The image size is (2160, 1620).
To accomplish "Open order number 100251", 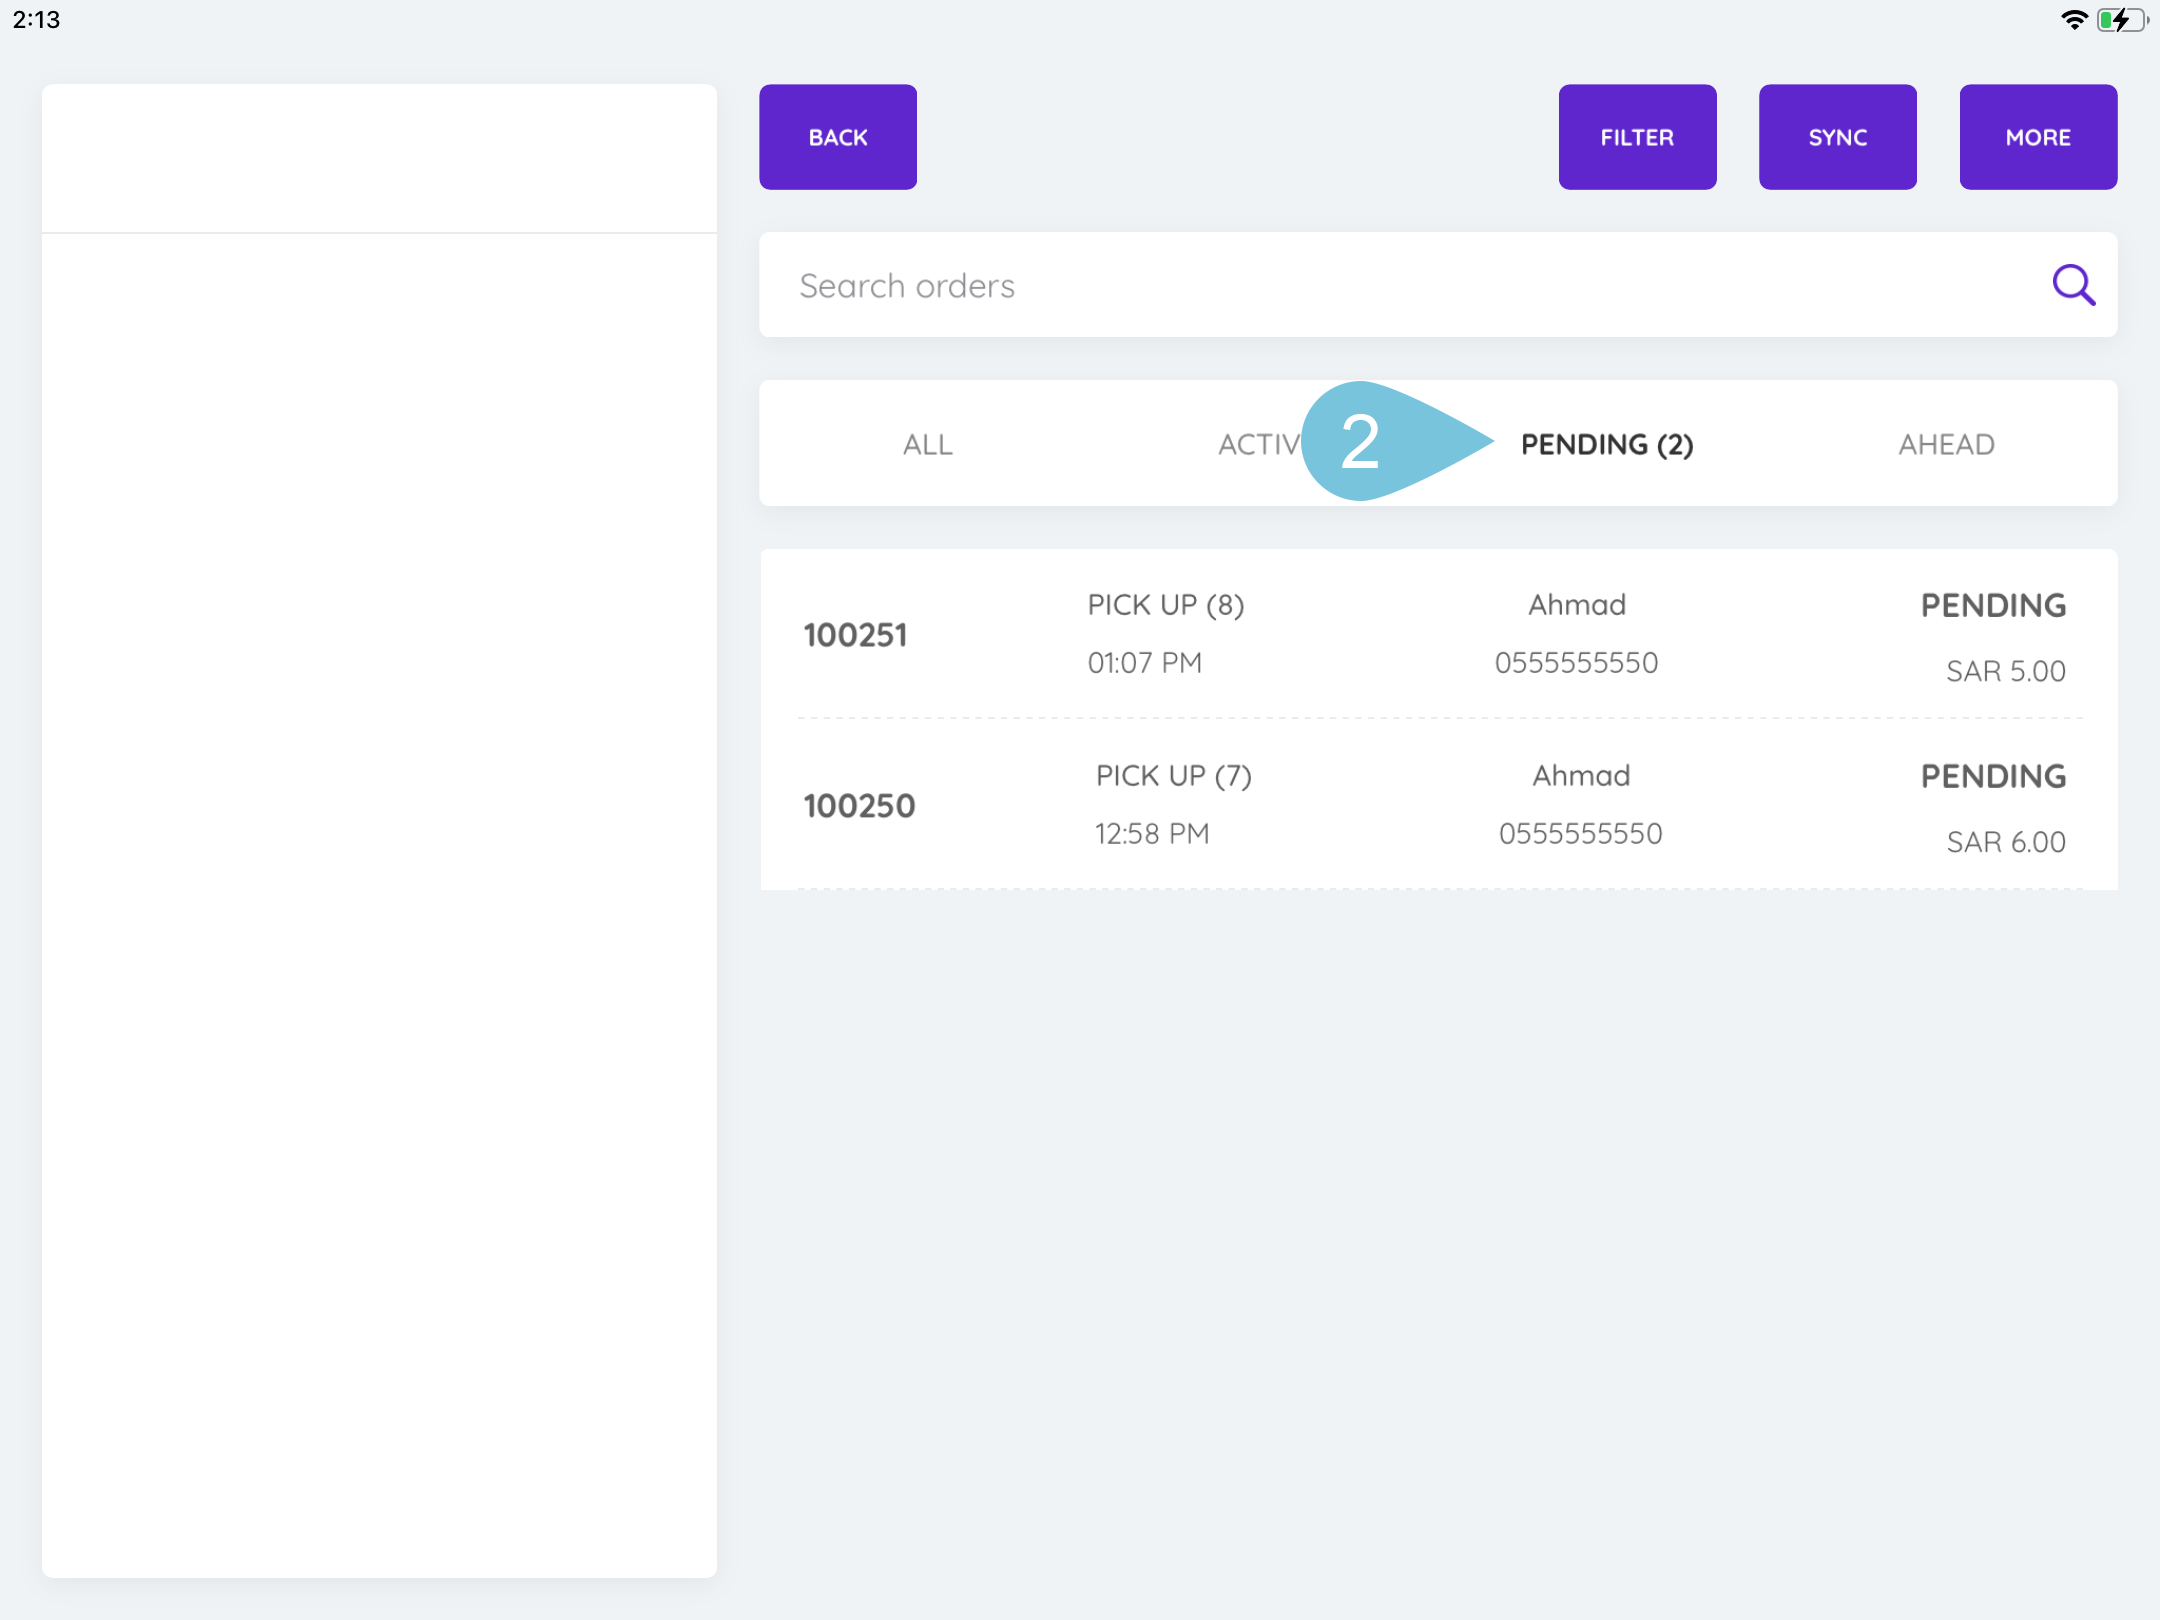I will pyautogui.click(x=855, y=635).
